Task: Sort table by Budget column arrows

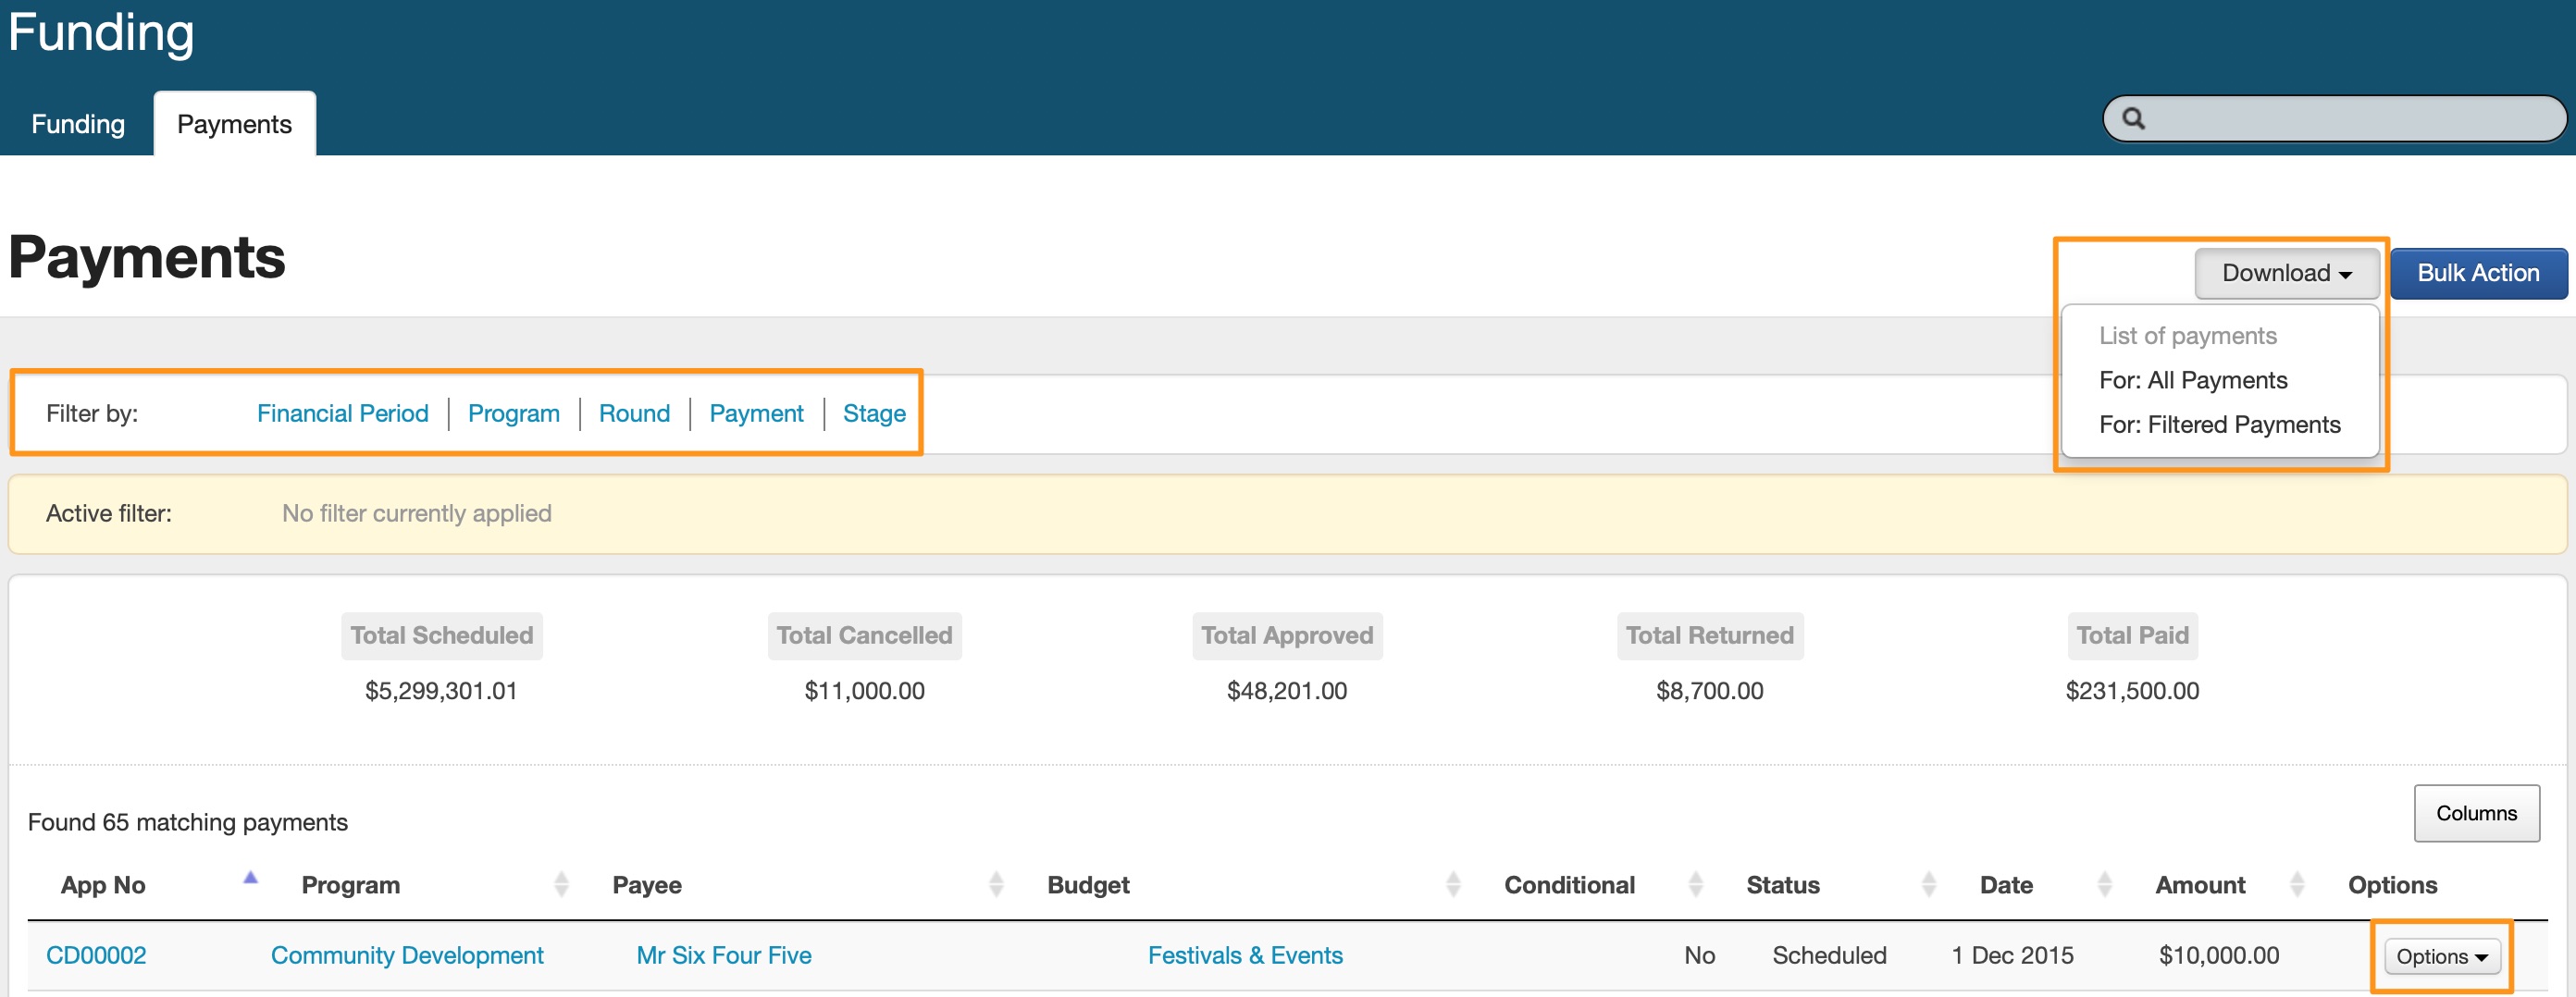Action: 1453,884
